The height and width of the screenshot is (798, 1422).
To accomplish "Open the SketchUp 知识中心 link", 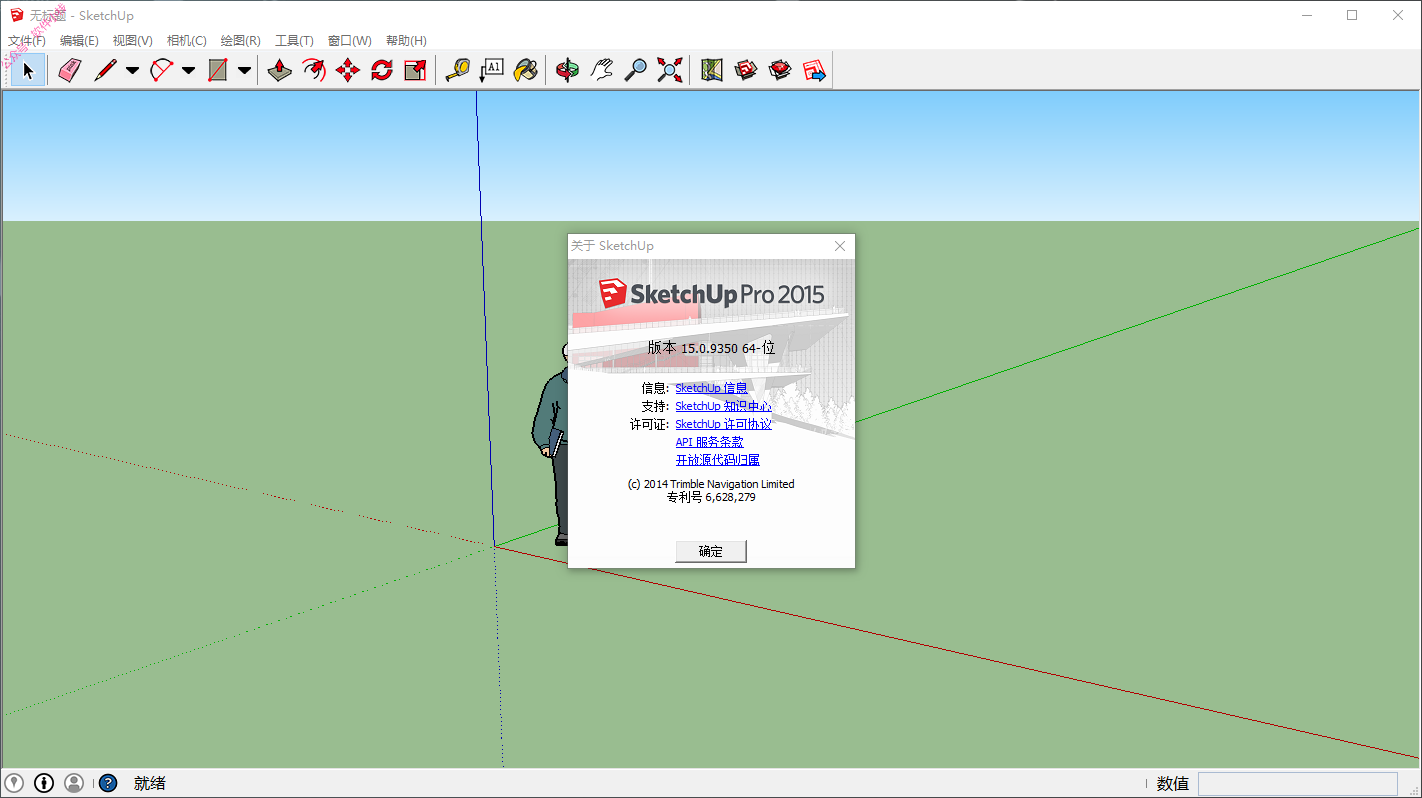I will coord(723,406).
